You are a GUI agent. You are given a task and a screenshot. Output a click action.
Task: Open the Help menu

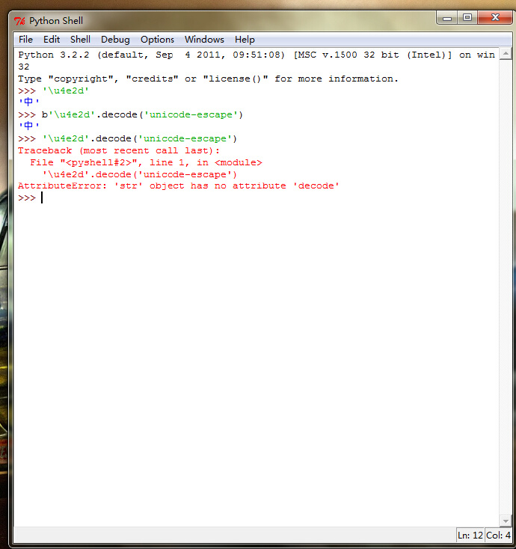pyautogui.click(x=244, y=40)
